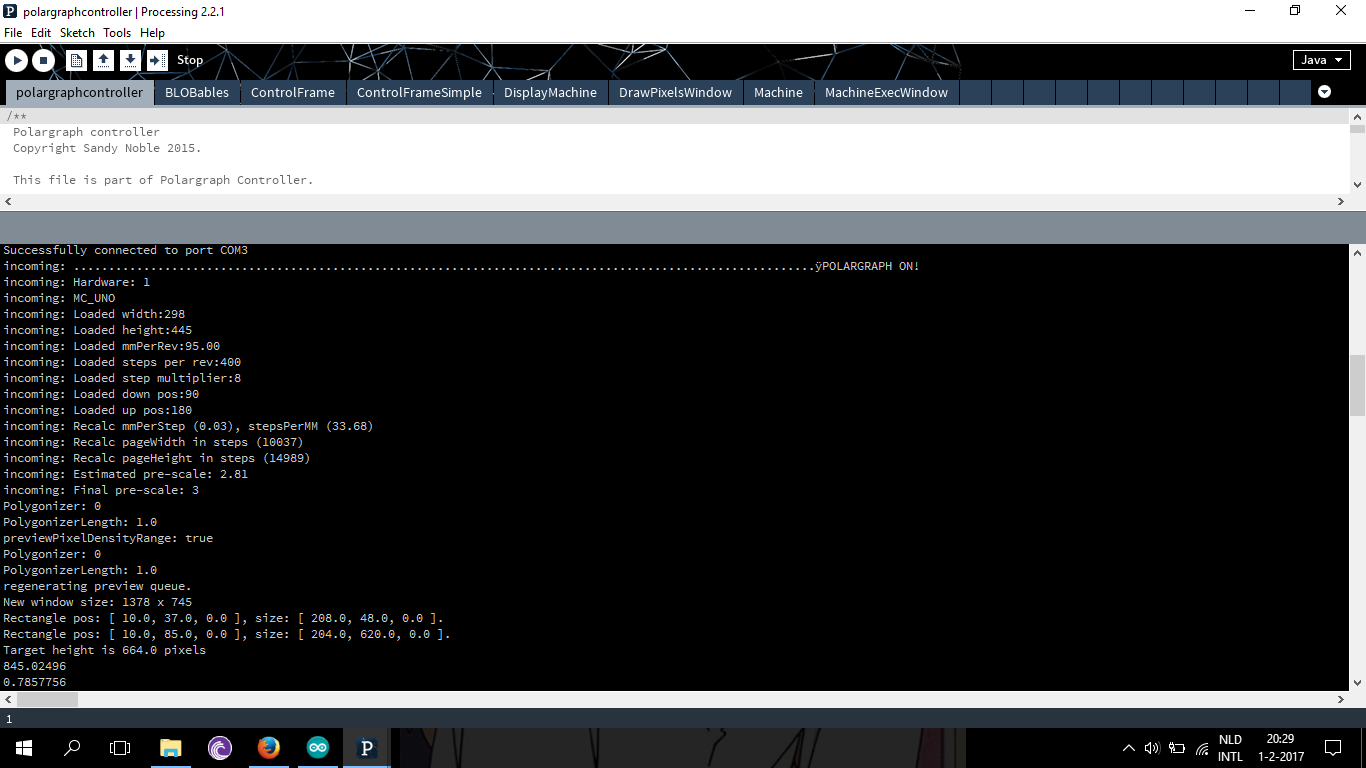This screenshot has width=1366, height=768.
Task: Click the editor horizontal scroll left arrow
Action: pos(8,202)
